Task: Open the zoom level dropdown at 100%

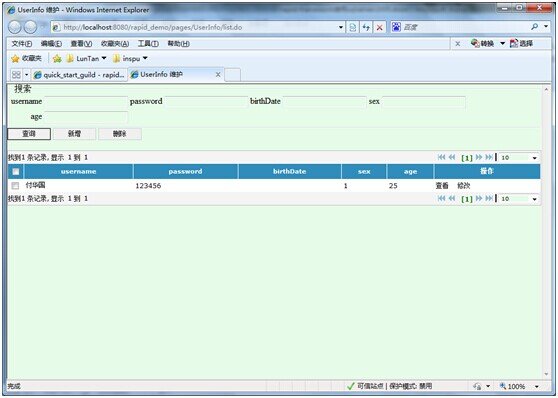Action: [x=537, y=386]
